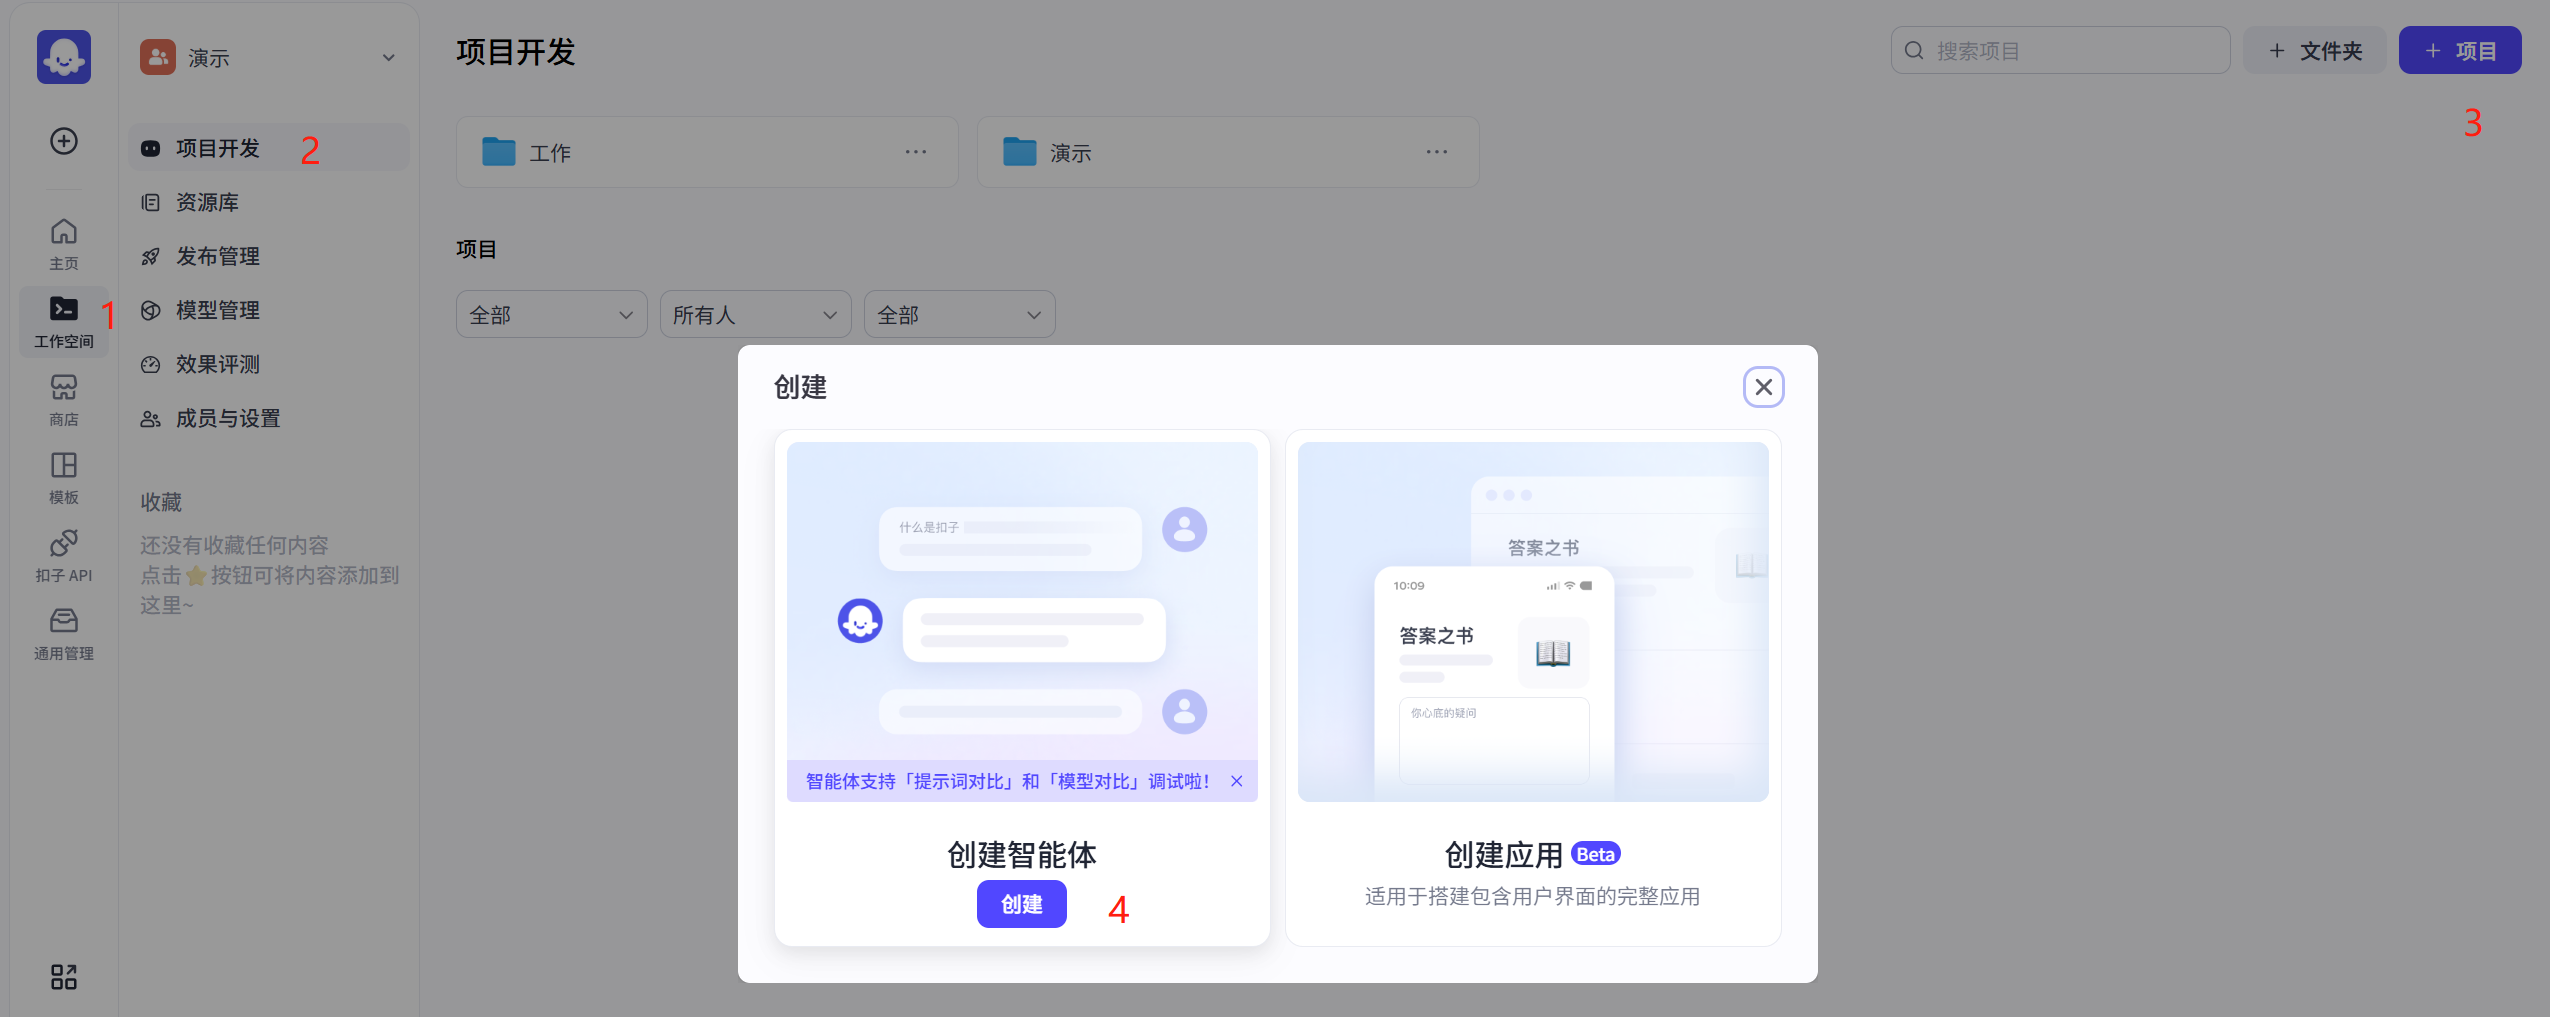Open the 主页 home icon
This screenshot has height=1017, width=2550.
(x=64, y=243)
